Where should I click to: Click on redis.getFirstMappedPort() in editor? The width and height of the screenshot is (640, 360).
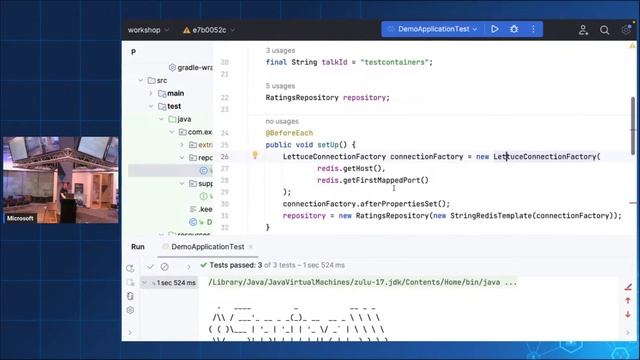[x=373, y=180]
